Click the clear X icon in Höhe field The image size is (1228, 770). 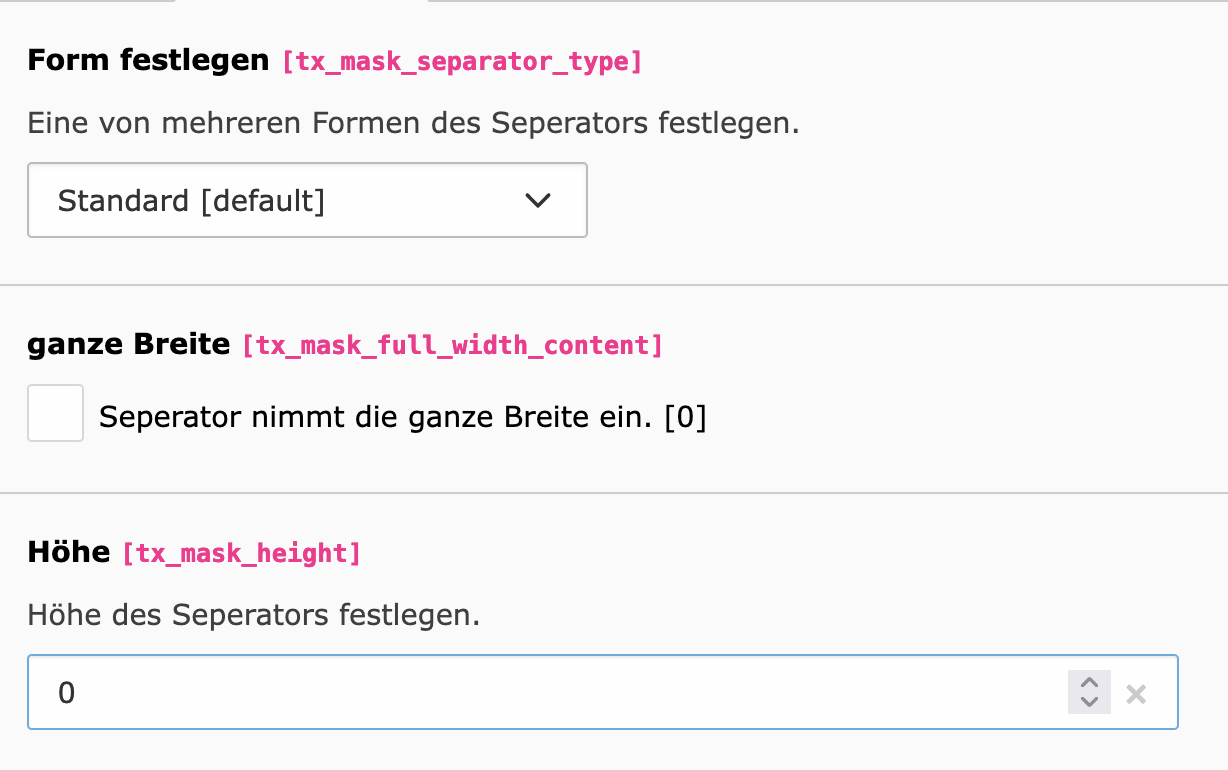point(1136,693)
